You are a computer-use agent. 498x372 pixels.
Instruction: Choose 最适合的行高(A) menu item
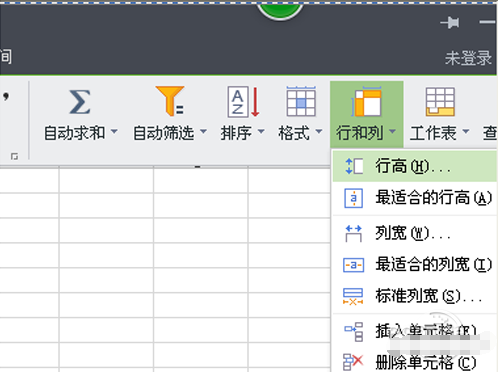pyautogui.click(x=415, y=198)
